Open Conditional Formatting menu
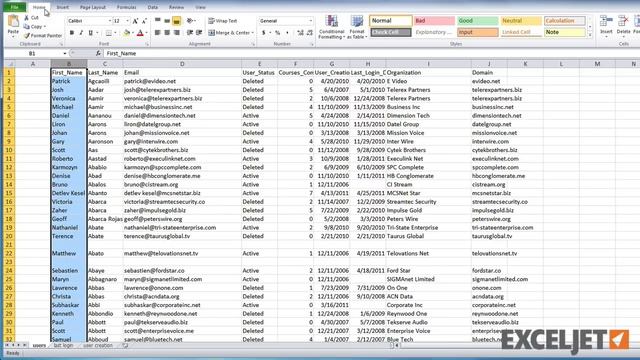The image size is (640, 360). click(331, 27)
